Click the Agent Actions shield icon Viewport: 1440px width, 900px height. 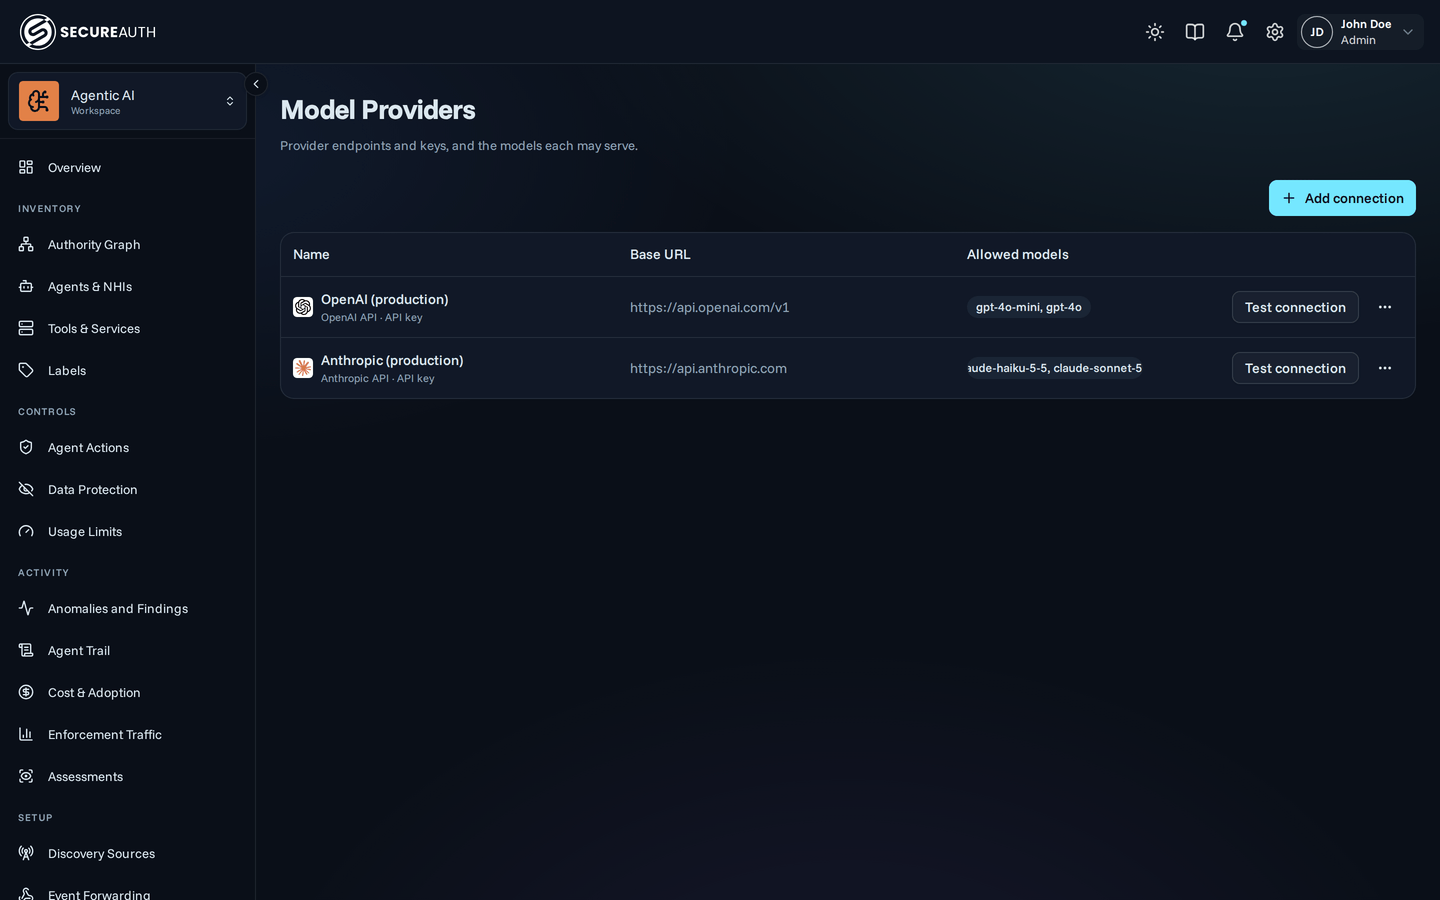click(26, 447)
